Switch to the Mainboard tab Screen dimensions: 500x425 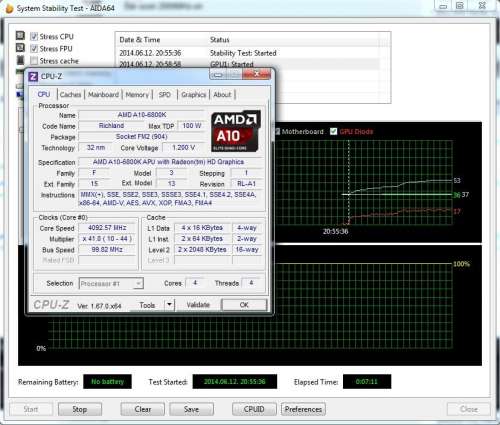pos(103,95)
